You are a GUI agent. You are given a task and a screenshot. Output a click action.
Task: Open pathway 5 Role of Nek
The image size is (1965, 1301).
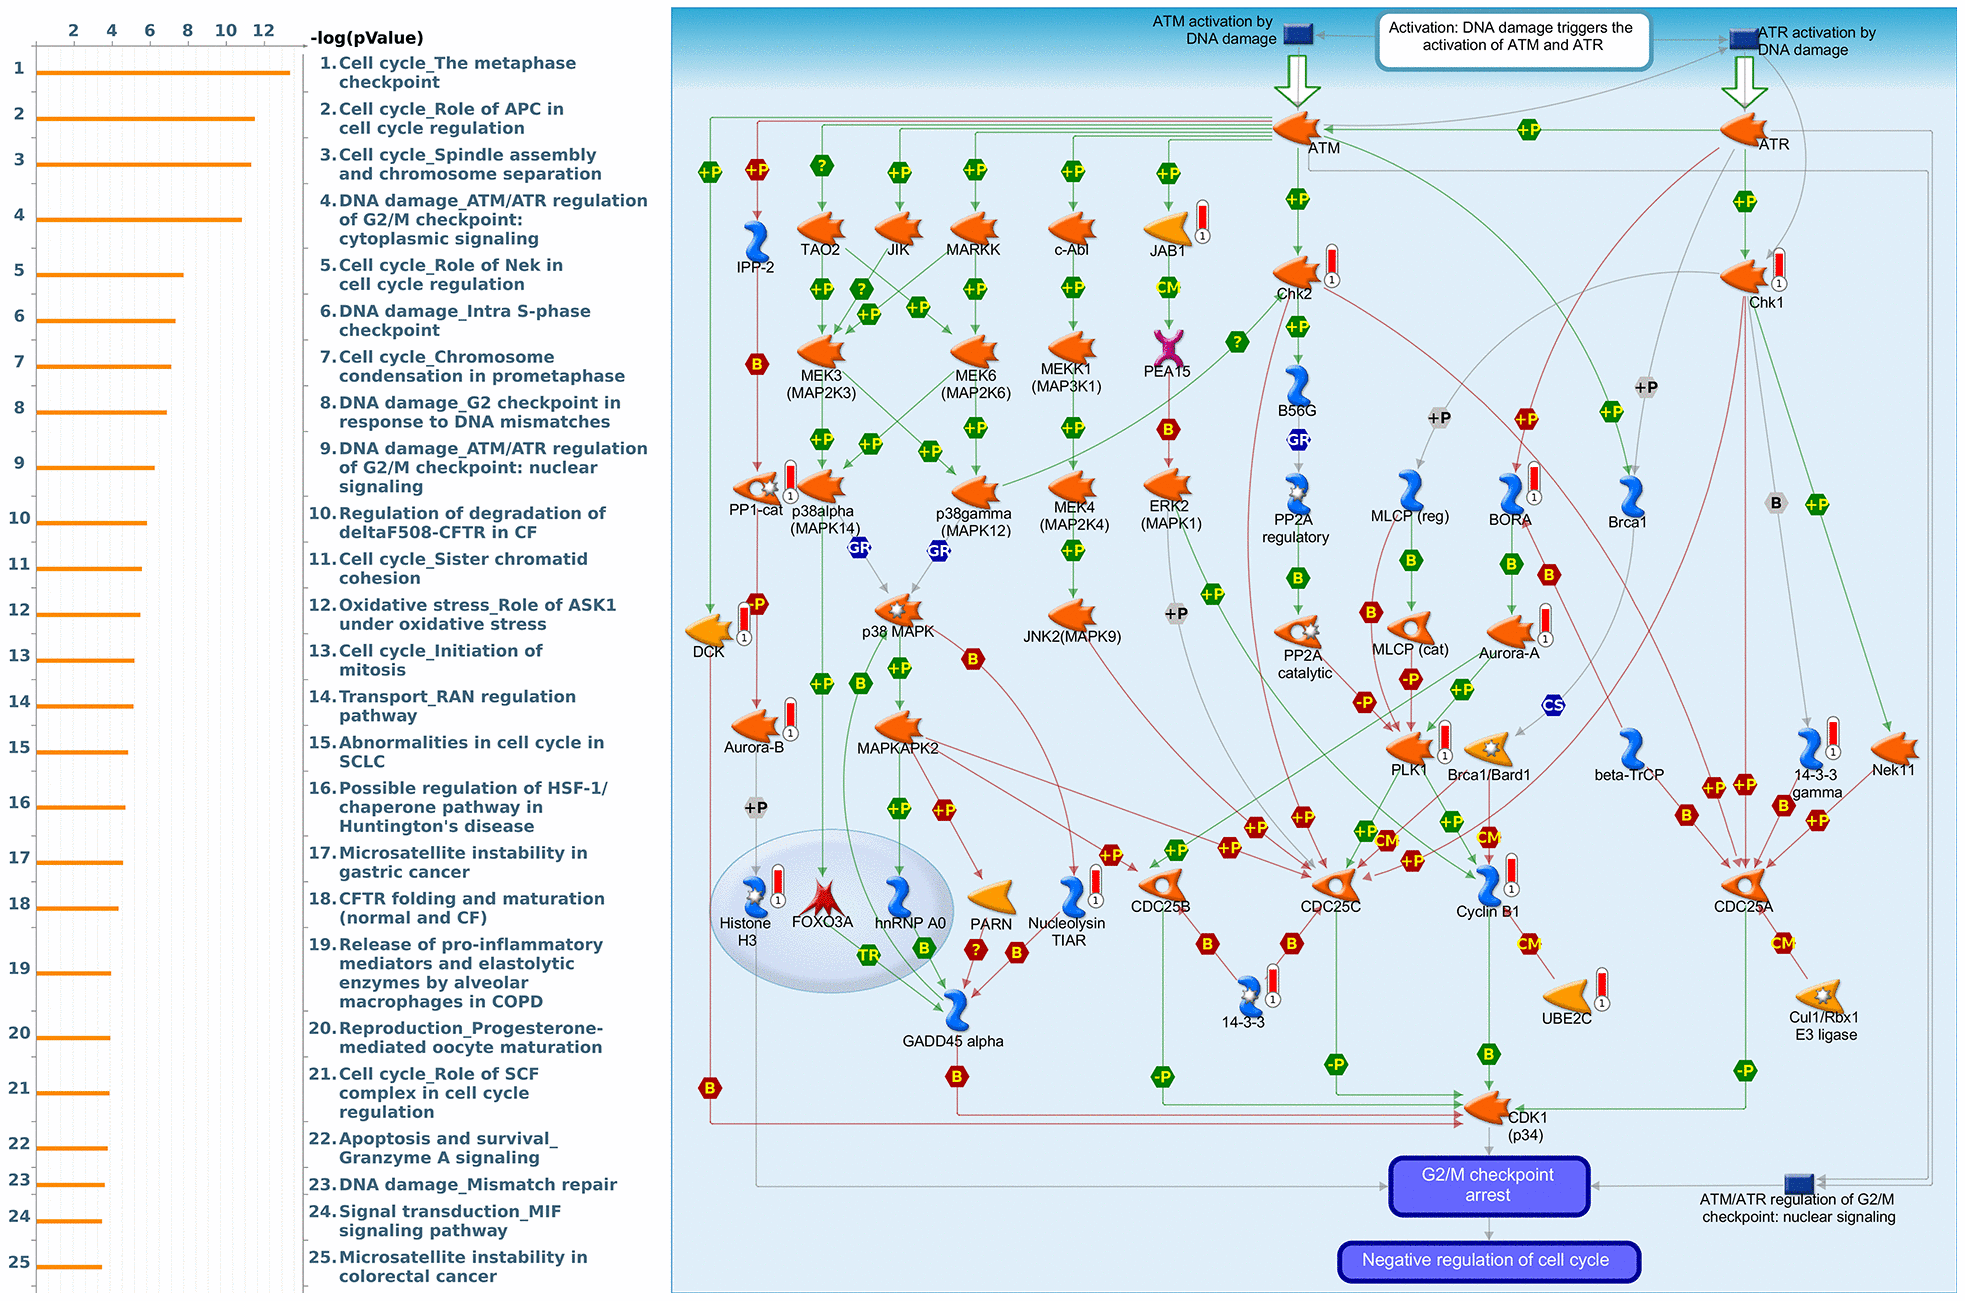tap(441, 274)
